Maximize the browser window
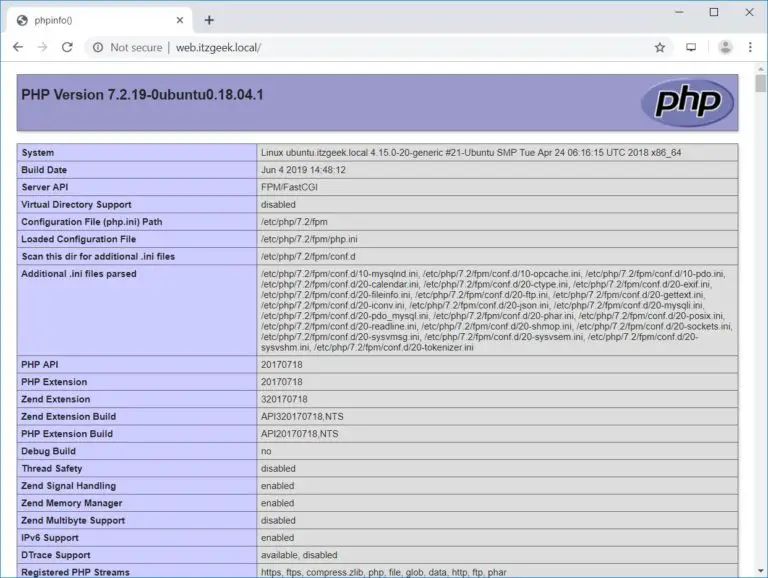Image resolution: width=768 pixels, height=578 pixels. tap(714, 12)
